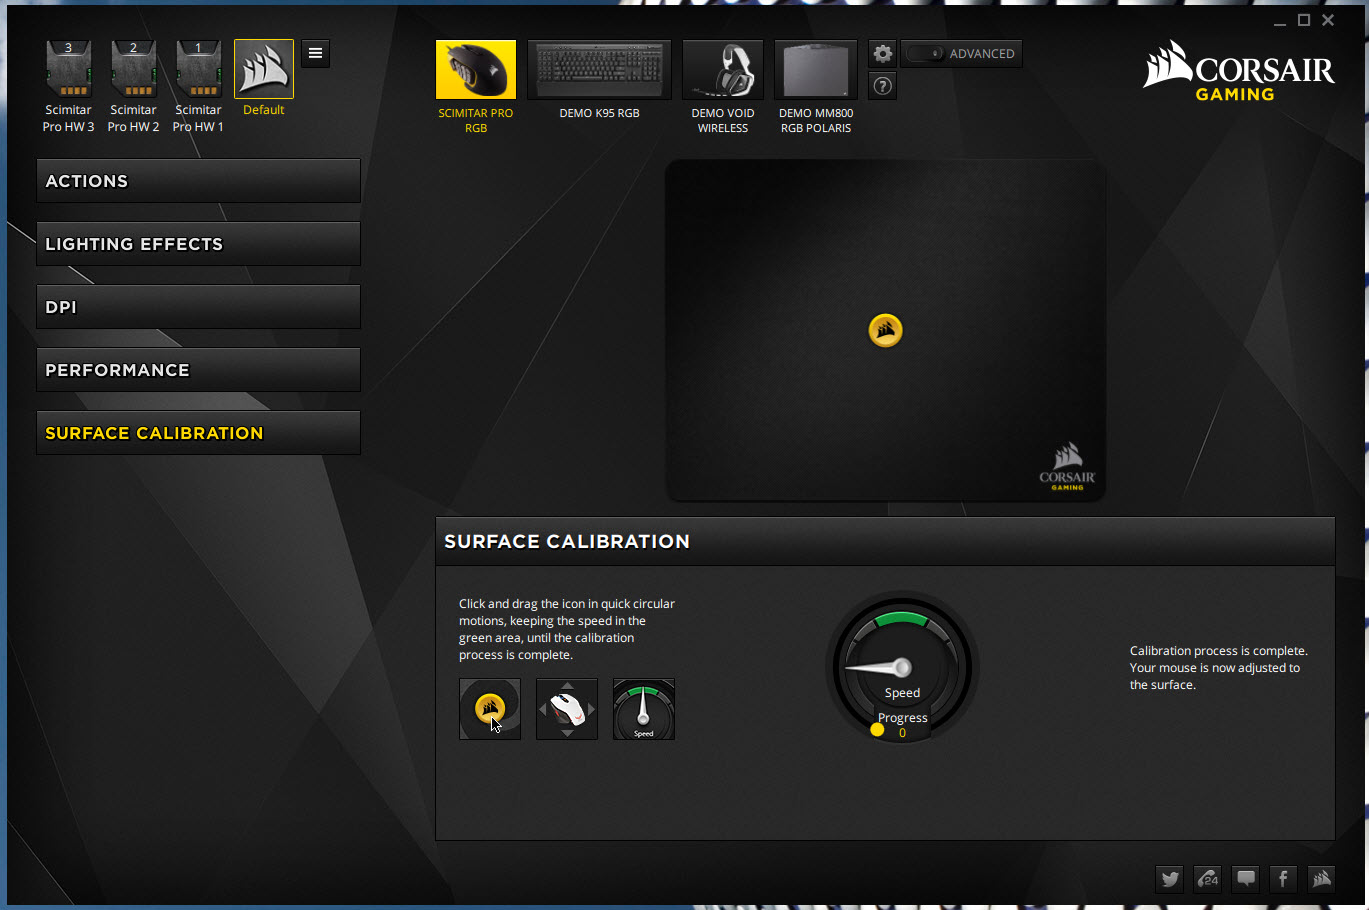
Task: Click the 'Calibration process is complete' message
Action: [x=1219, y=667]
